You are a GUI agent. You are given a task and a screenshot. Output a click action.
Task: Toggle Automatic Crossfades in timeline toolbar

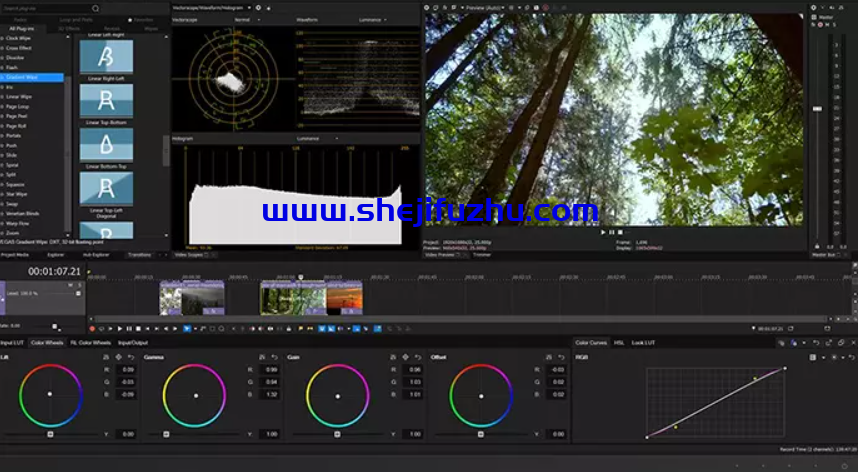click(x=331, y=329)
